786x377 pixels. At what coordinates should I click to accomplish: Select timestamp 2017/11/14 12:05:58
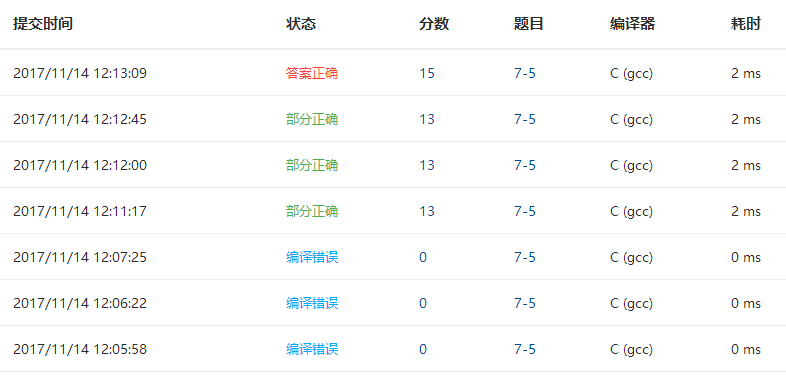tap(80, 349)
